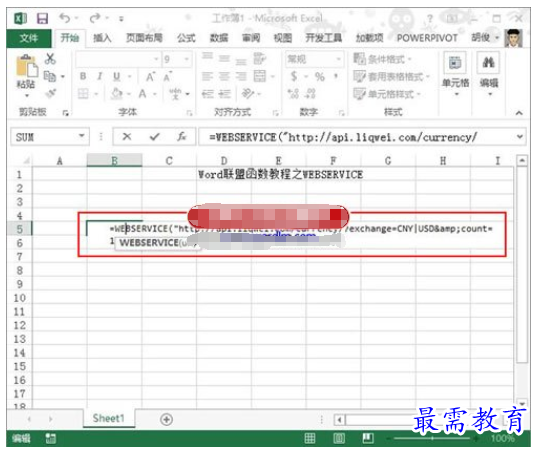The image size is (535, 451).
Task: Switch to Normal view
Action: [x=309, y=438]
